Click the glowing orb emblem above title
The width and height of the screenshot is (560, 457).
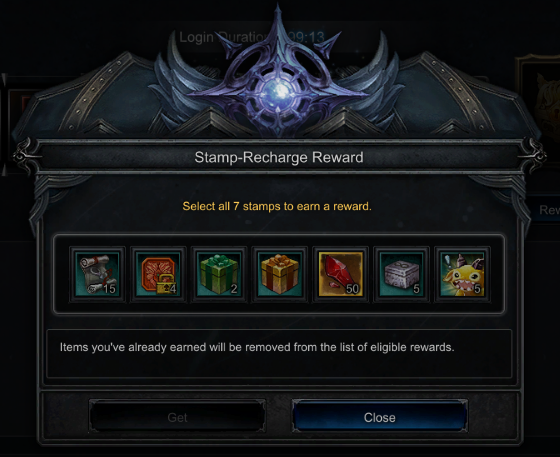point(280,90)
